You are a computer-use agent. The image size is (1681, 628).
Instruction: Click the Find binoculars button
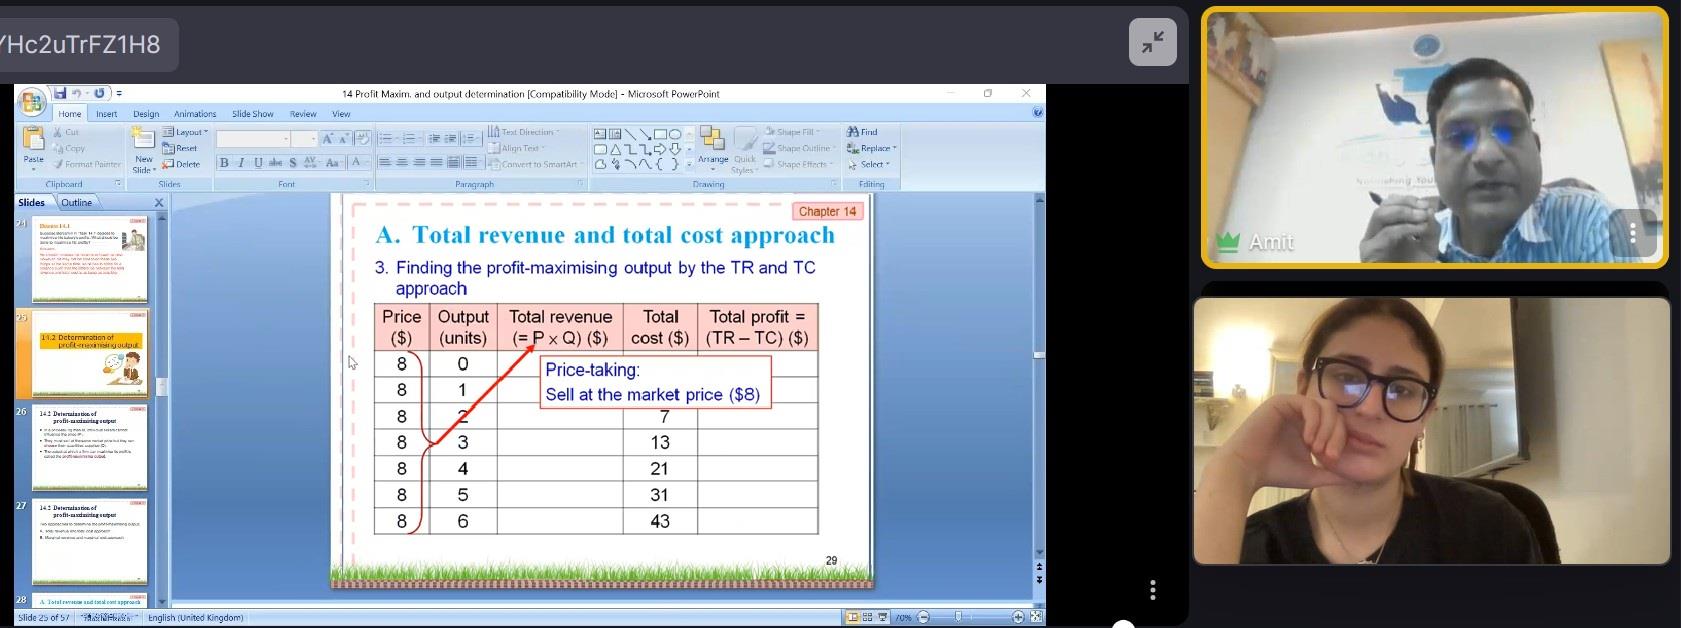point(862,132)
